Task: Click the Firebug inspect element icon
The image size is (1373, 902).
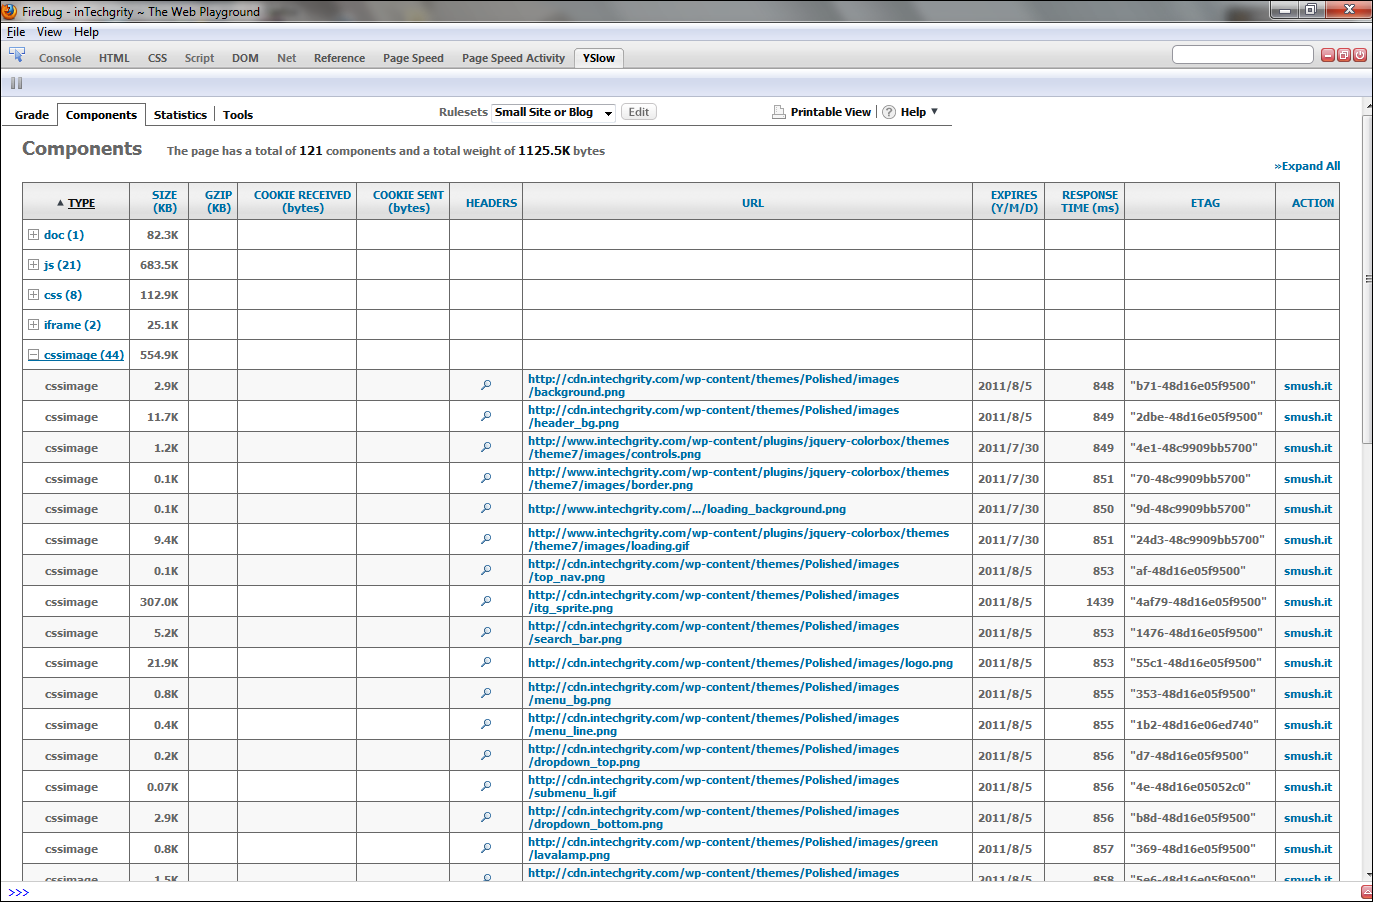Action: [x=17, y=55]
